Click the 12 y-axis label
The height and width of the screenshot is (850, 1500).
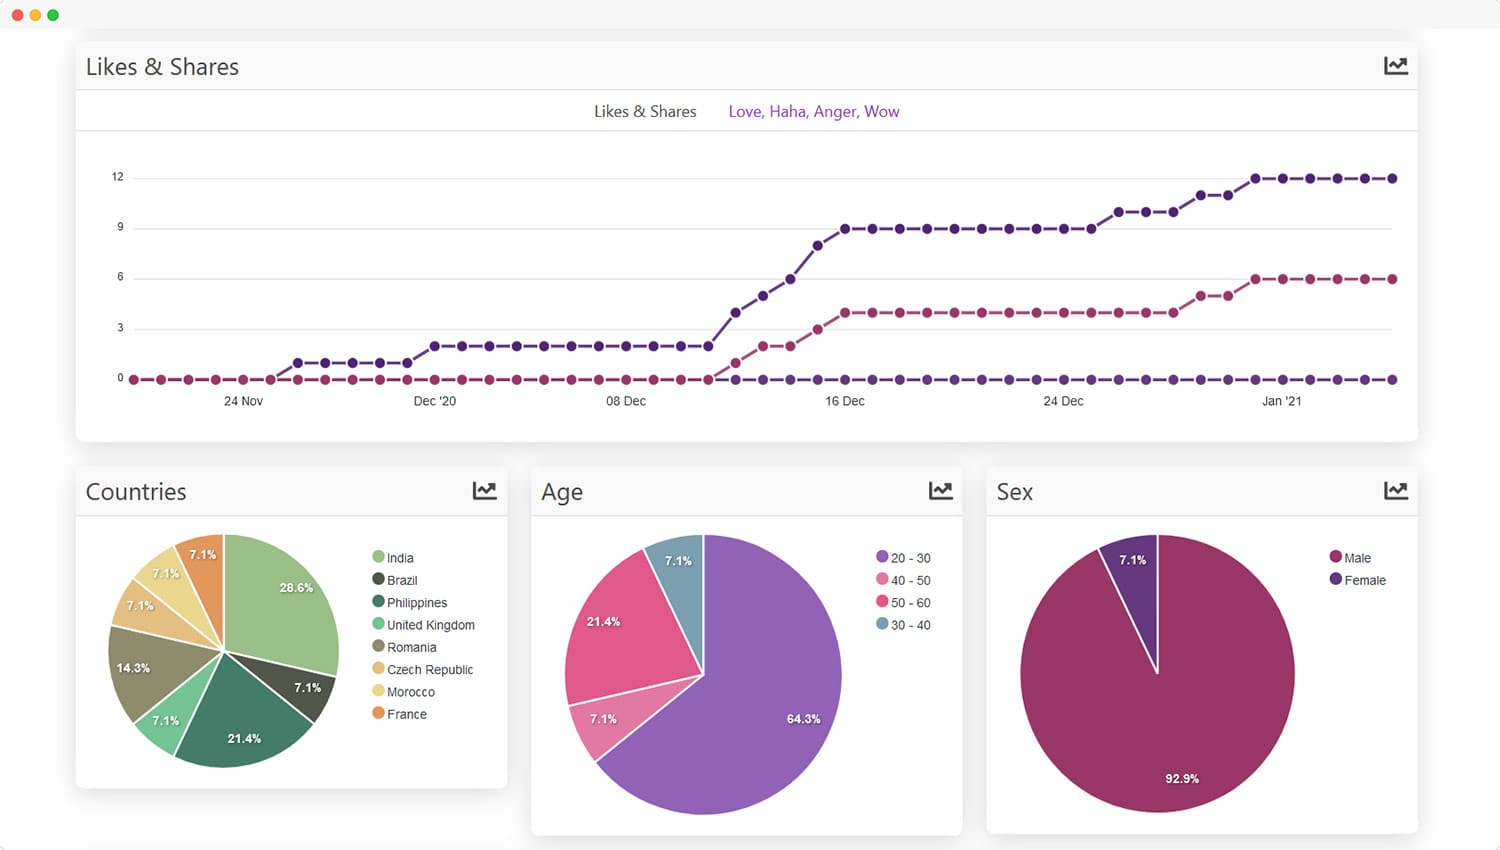click(x=118, y=177)
